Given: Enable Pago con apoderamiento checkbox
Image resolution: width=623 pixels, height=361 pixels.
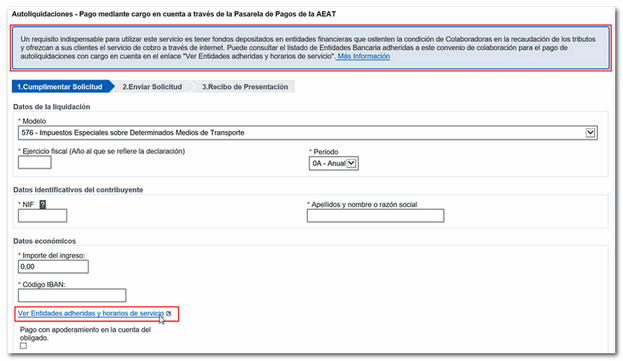Looking at the screenshot, I should pos(23,346).
